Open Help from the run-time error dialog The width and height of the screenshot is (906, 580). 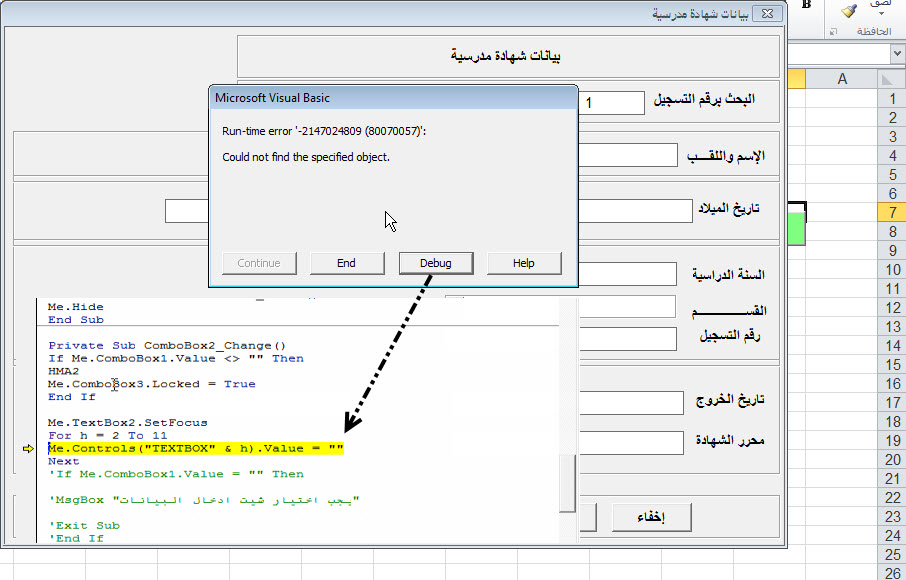tap(523, 263)
